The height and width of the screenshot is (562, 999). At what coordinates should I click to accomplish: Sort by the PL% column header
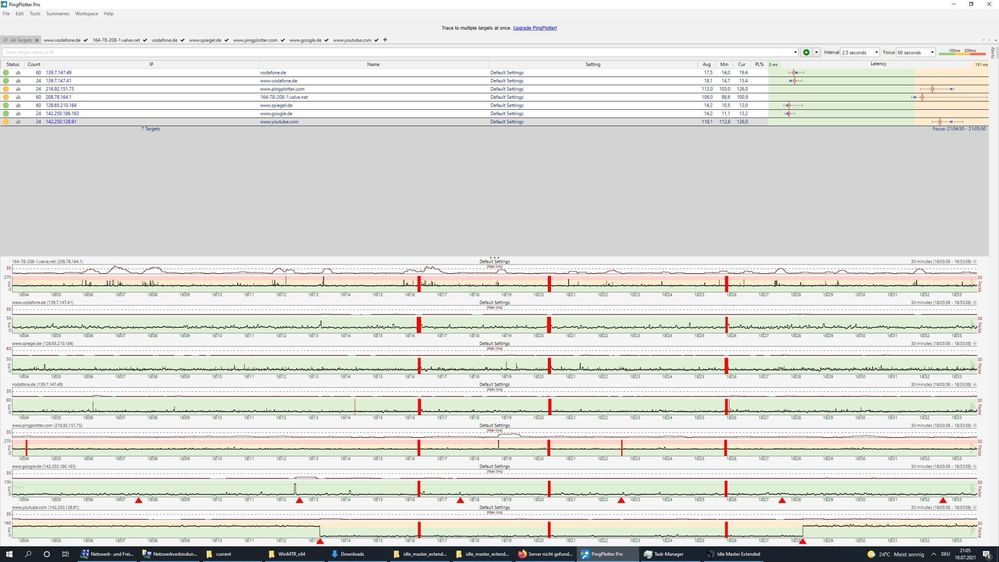(x=759, y=64)
